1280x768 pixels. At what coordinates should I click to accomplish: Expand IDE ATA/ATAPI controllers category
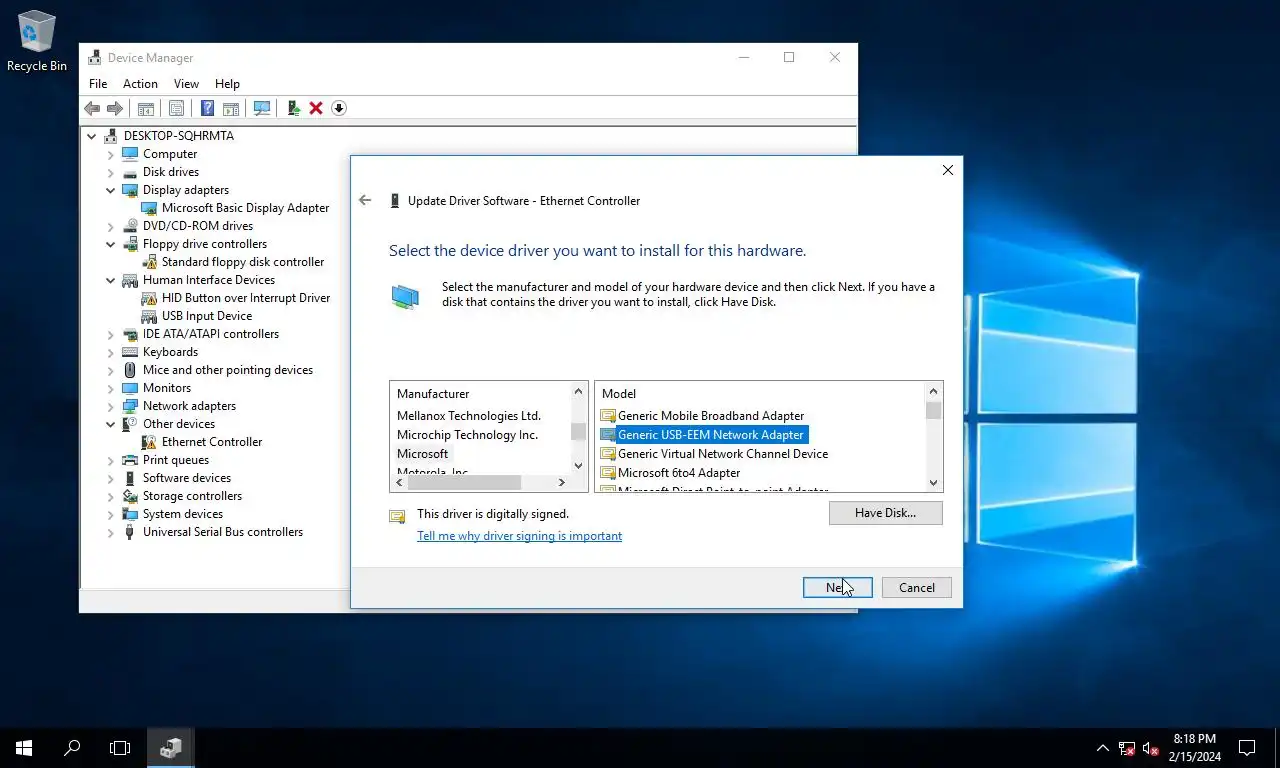(111, 334)
